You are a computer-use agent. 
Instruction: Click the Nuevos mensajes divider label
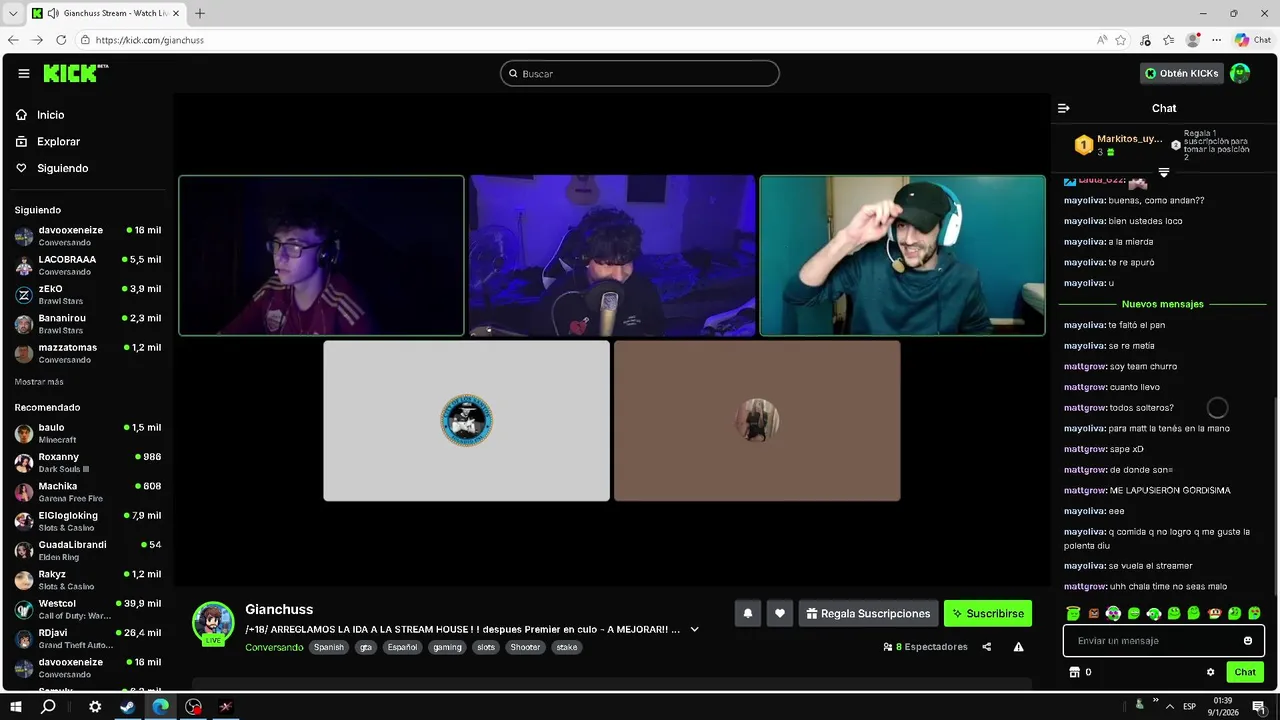point(1163,304)
